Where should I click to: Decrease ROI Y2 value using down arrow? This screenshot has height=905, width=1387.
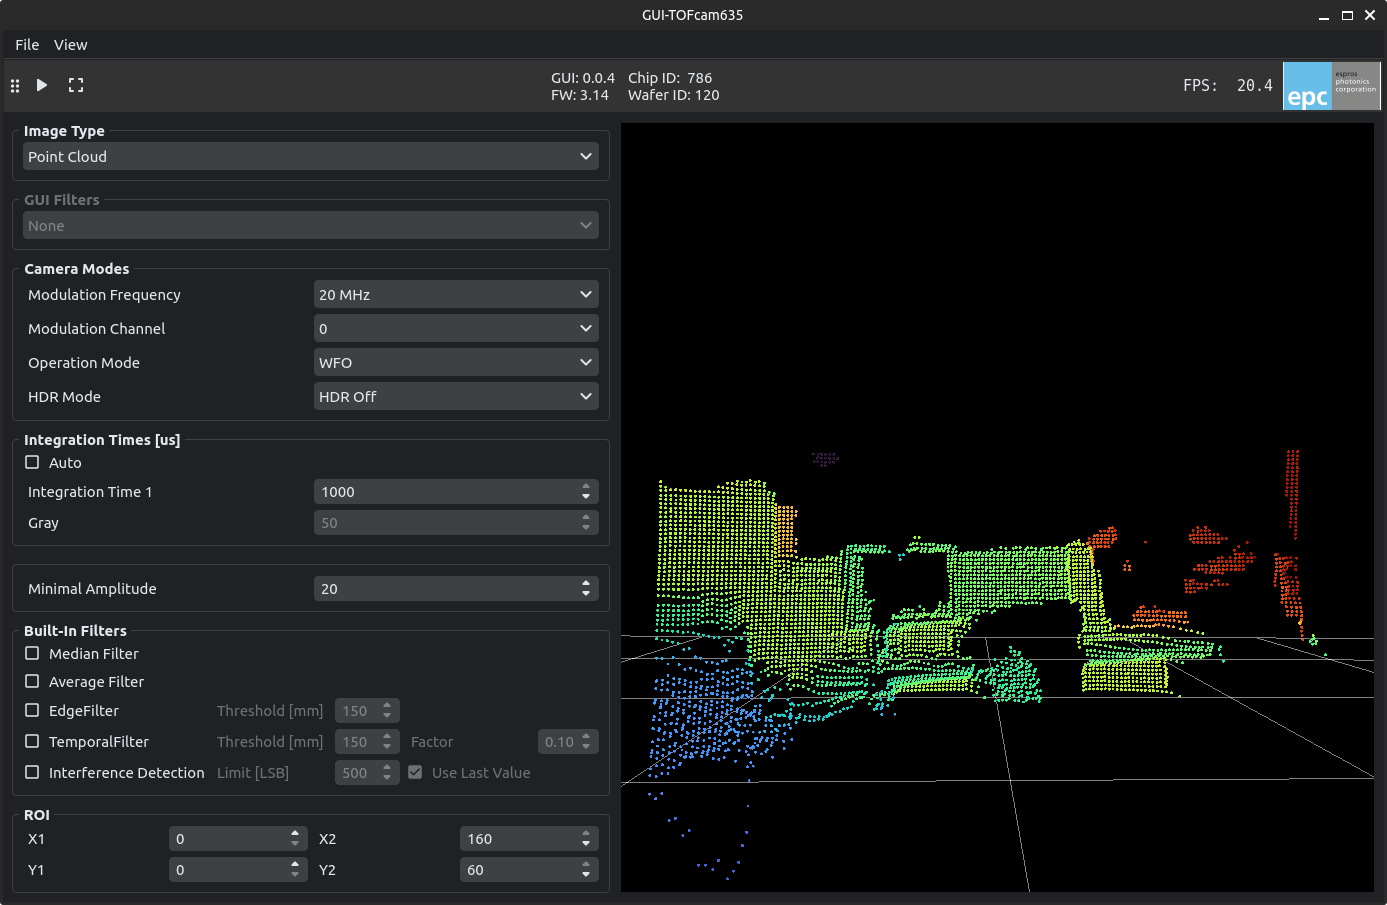coord(586,875)
